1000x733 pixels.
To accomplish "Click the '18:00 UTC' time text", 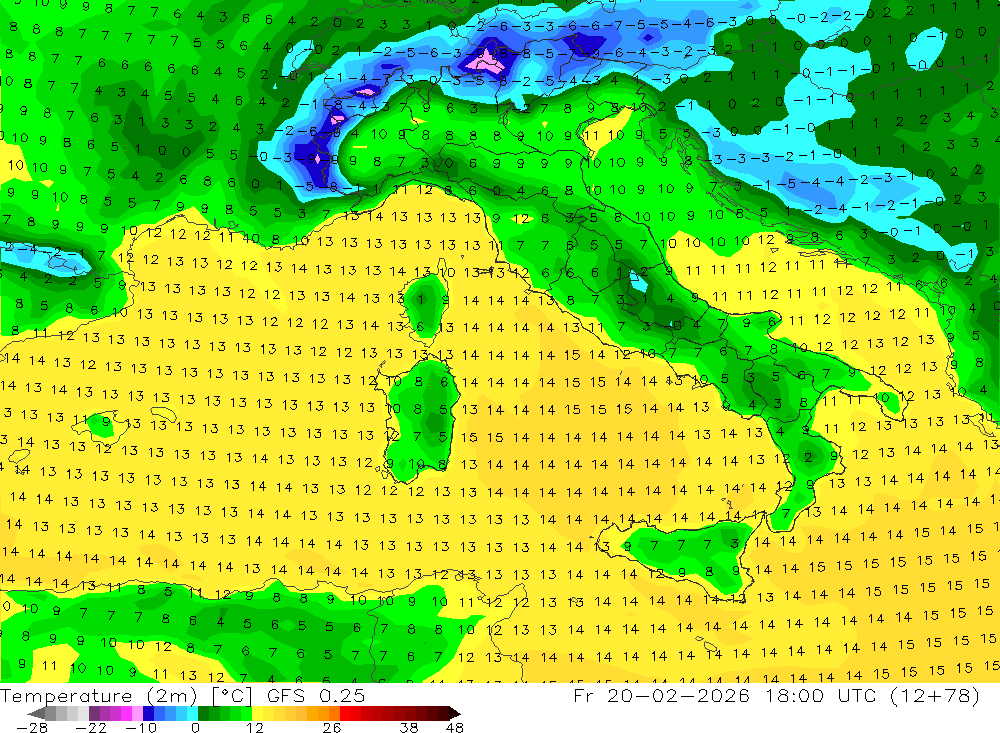I will coord(820,695).
